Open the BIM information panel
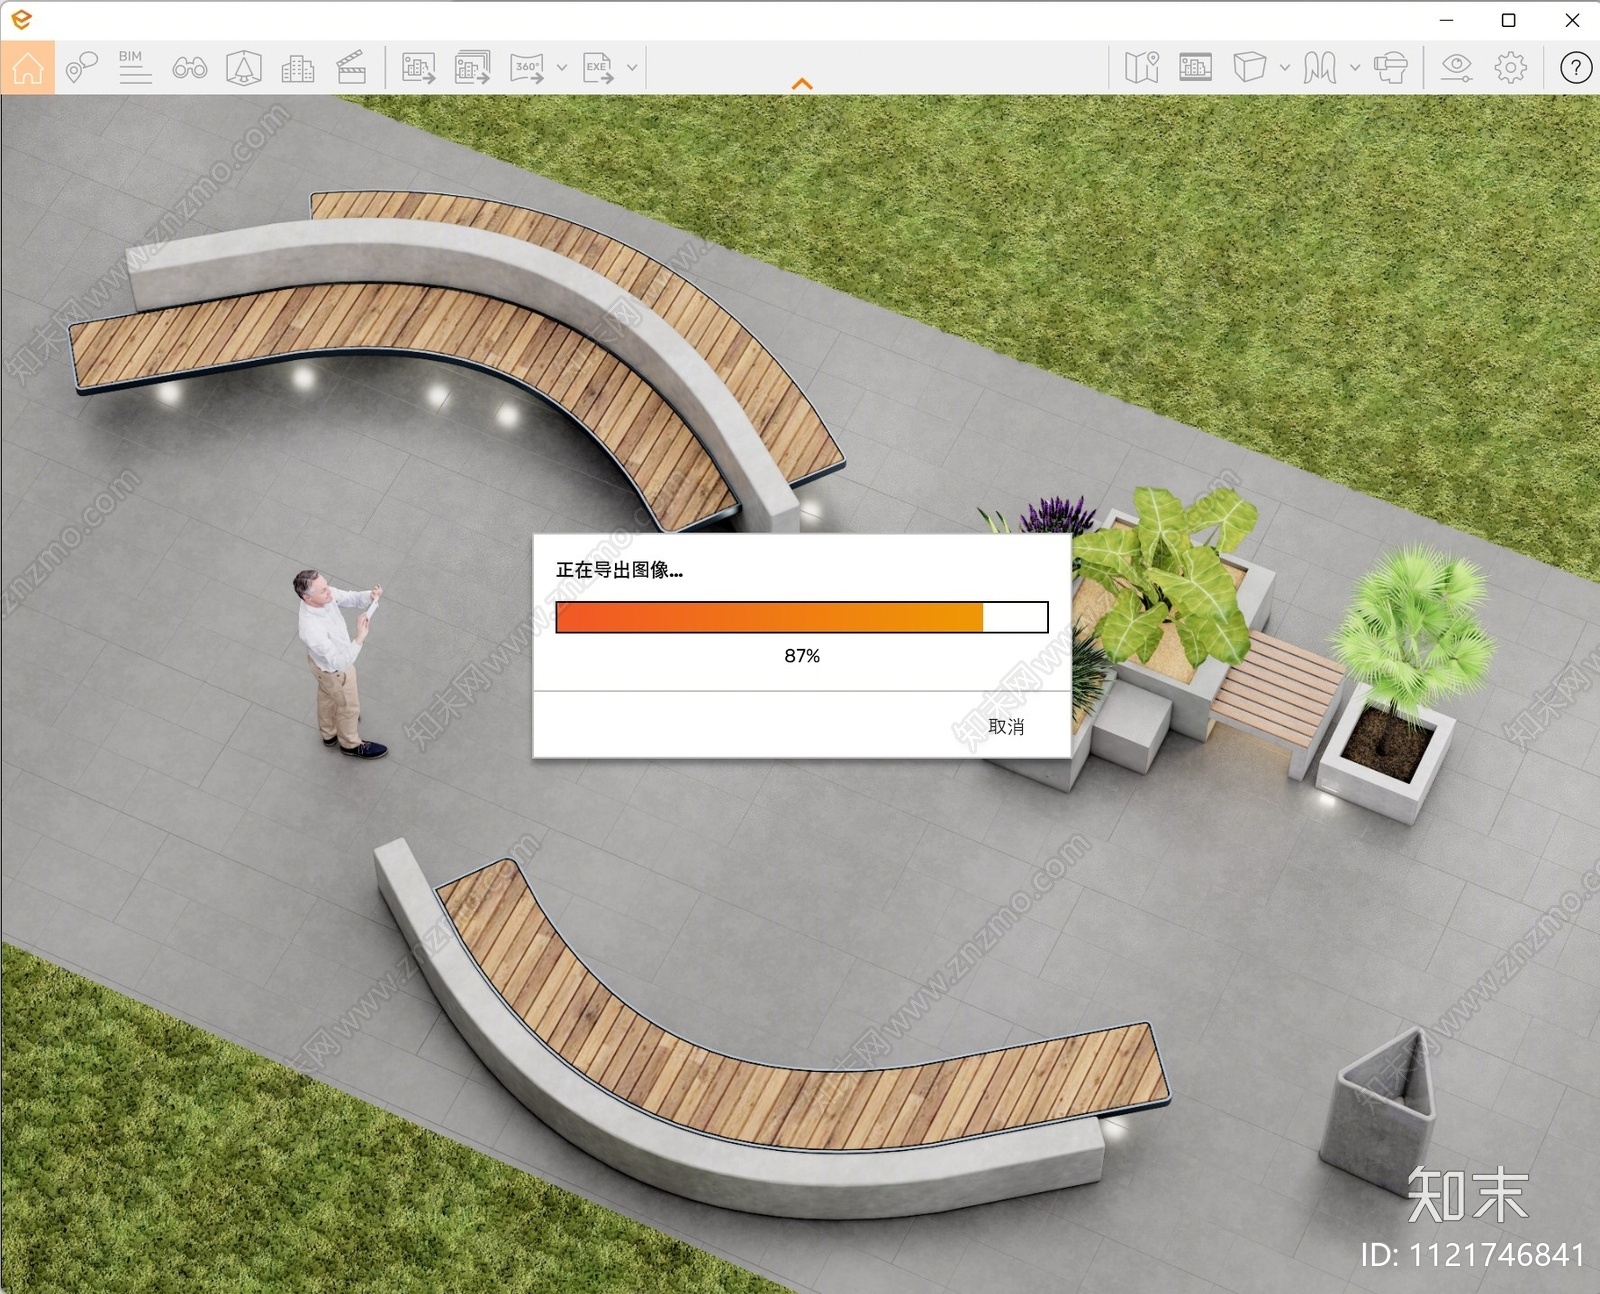This screenshot has width=1600, height=1294. (x=134, y=67)
